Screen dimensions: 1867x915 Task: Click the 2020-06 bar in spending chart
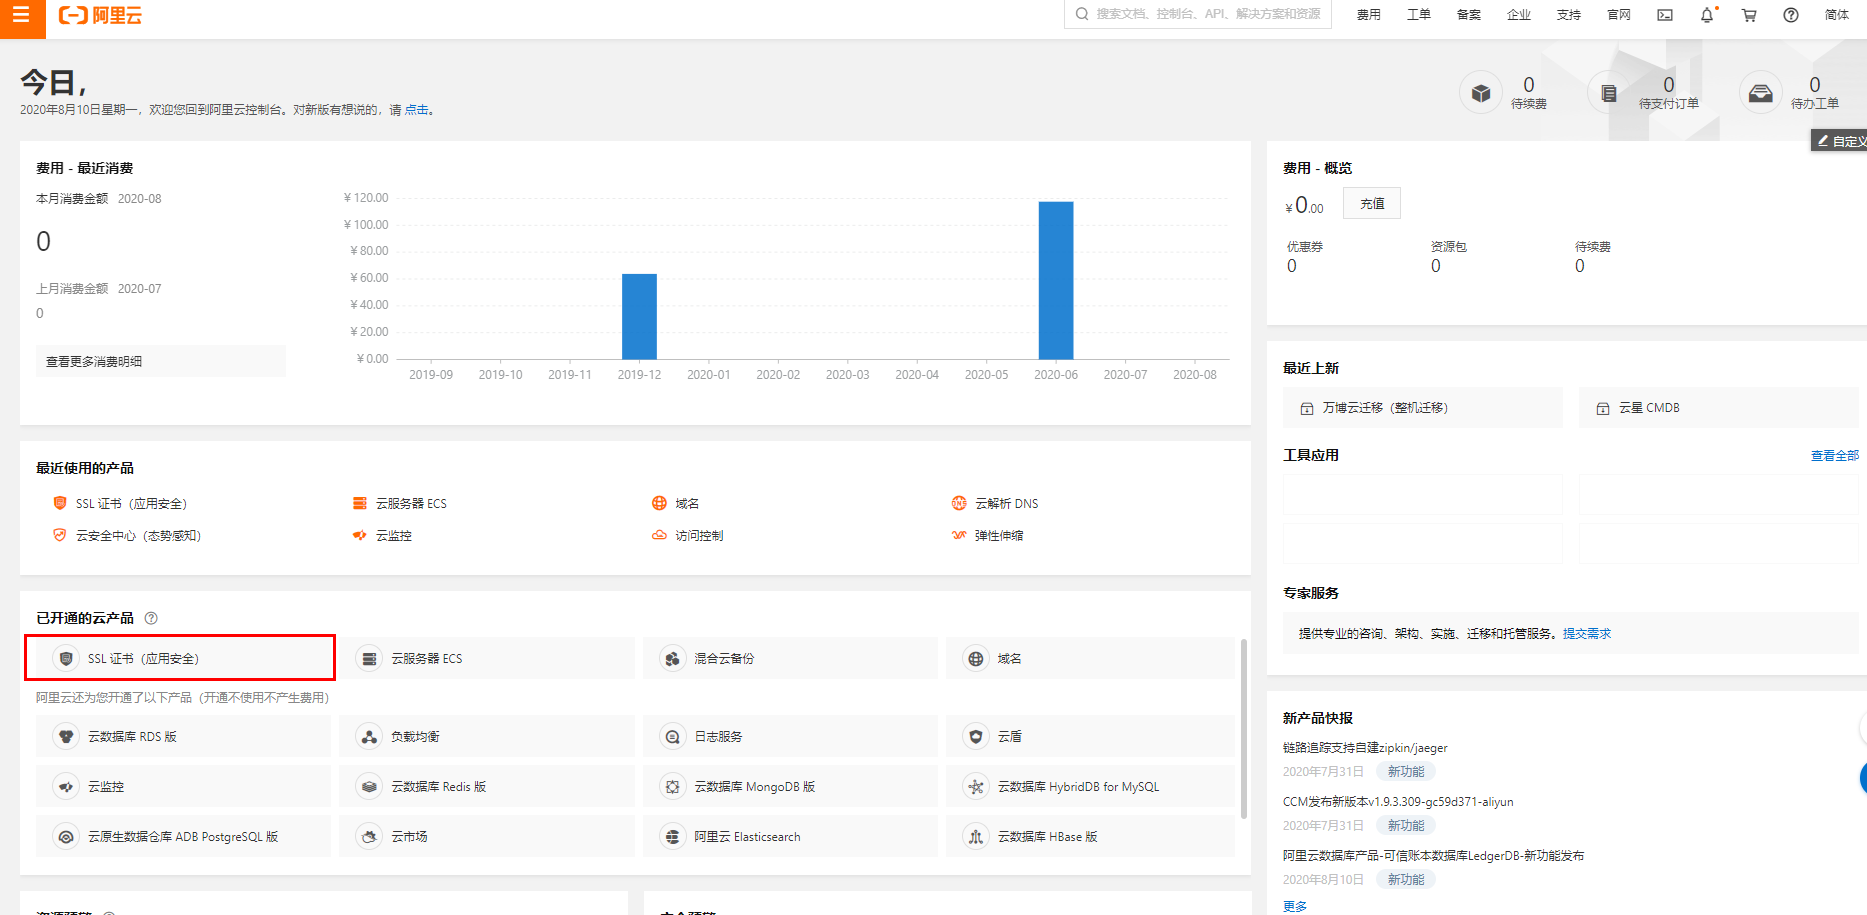(x=1055, y=280)
